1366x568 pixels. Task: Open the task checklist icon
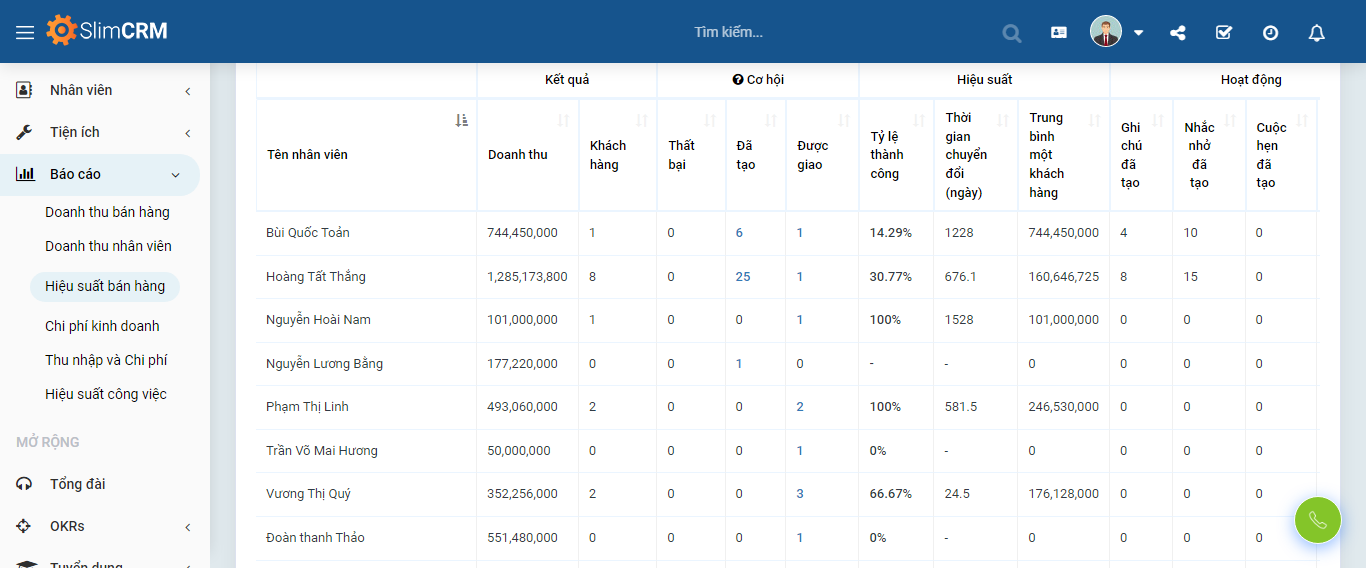pos(1224,32)
